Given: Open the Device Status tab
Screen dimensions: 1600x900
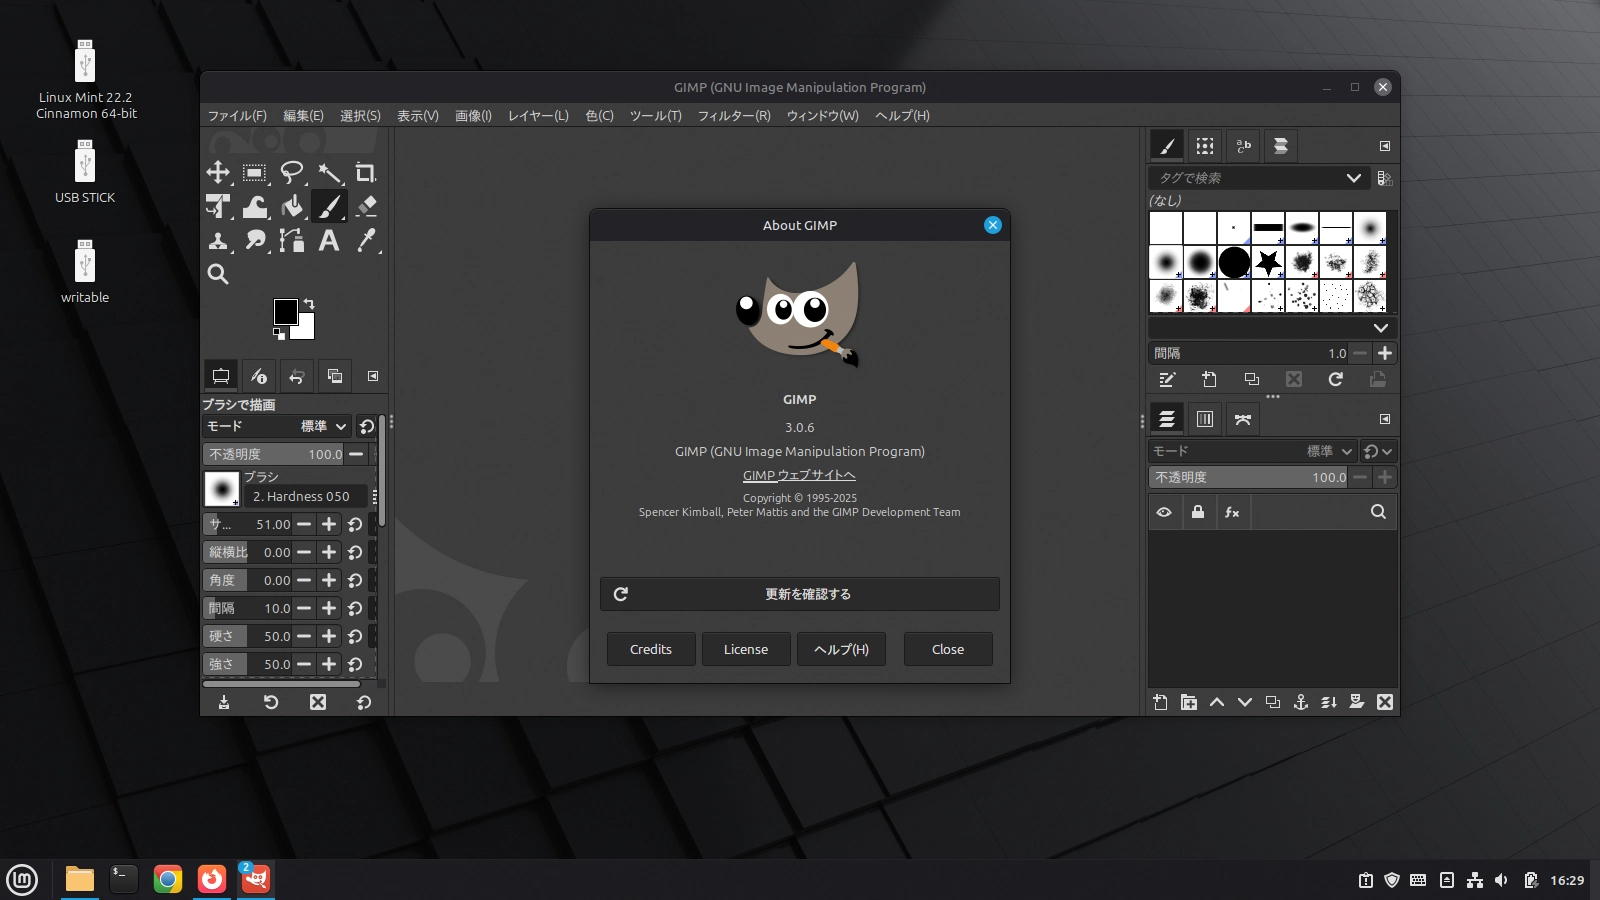Looking at the screenshot, I should pyautogui.click(x=259, y=376).
